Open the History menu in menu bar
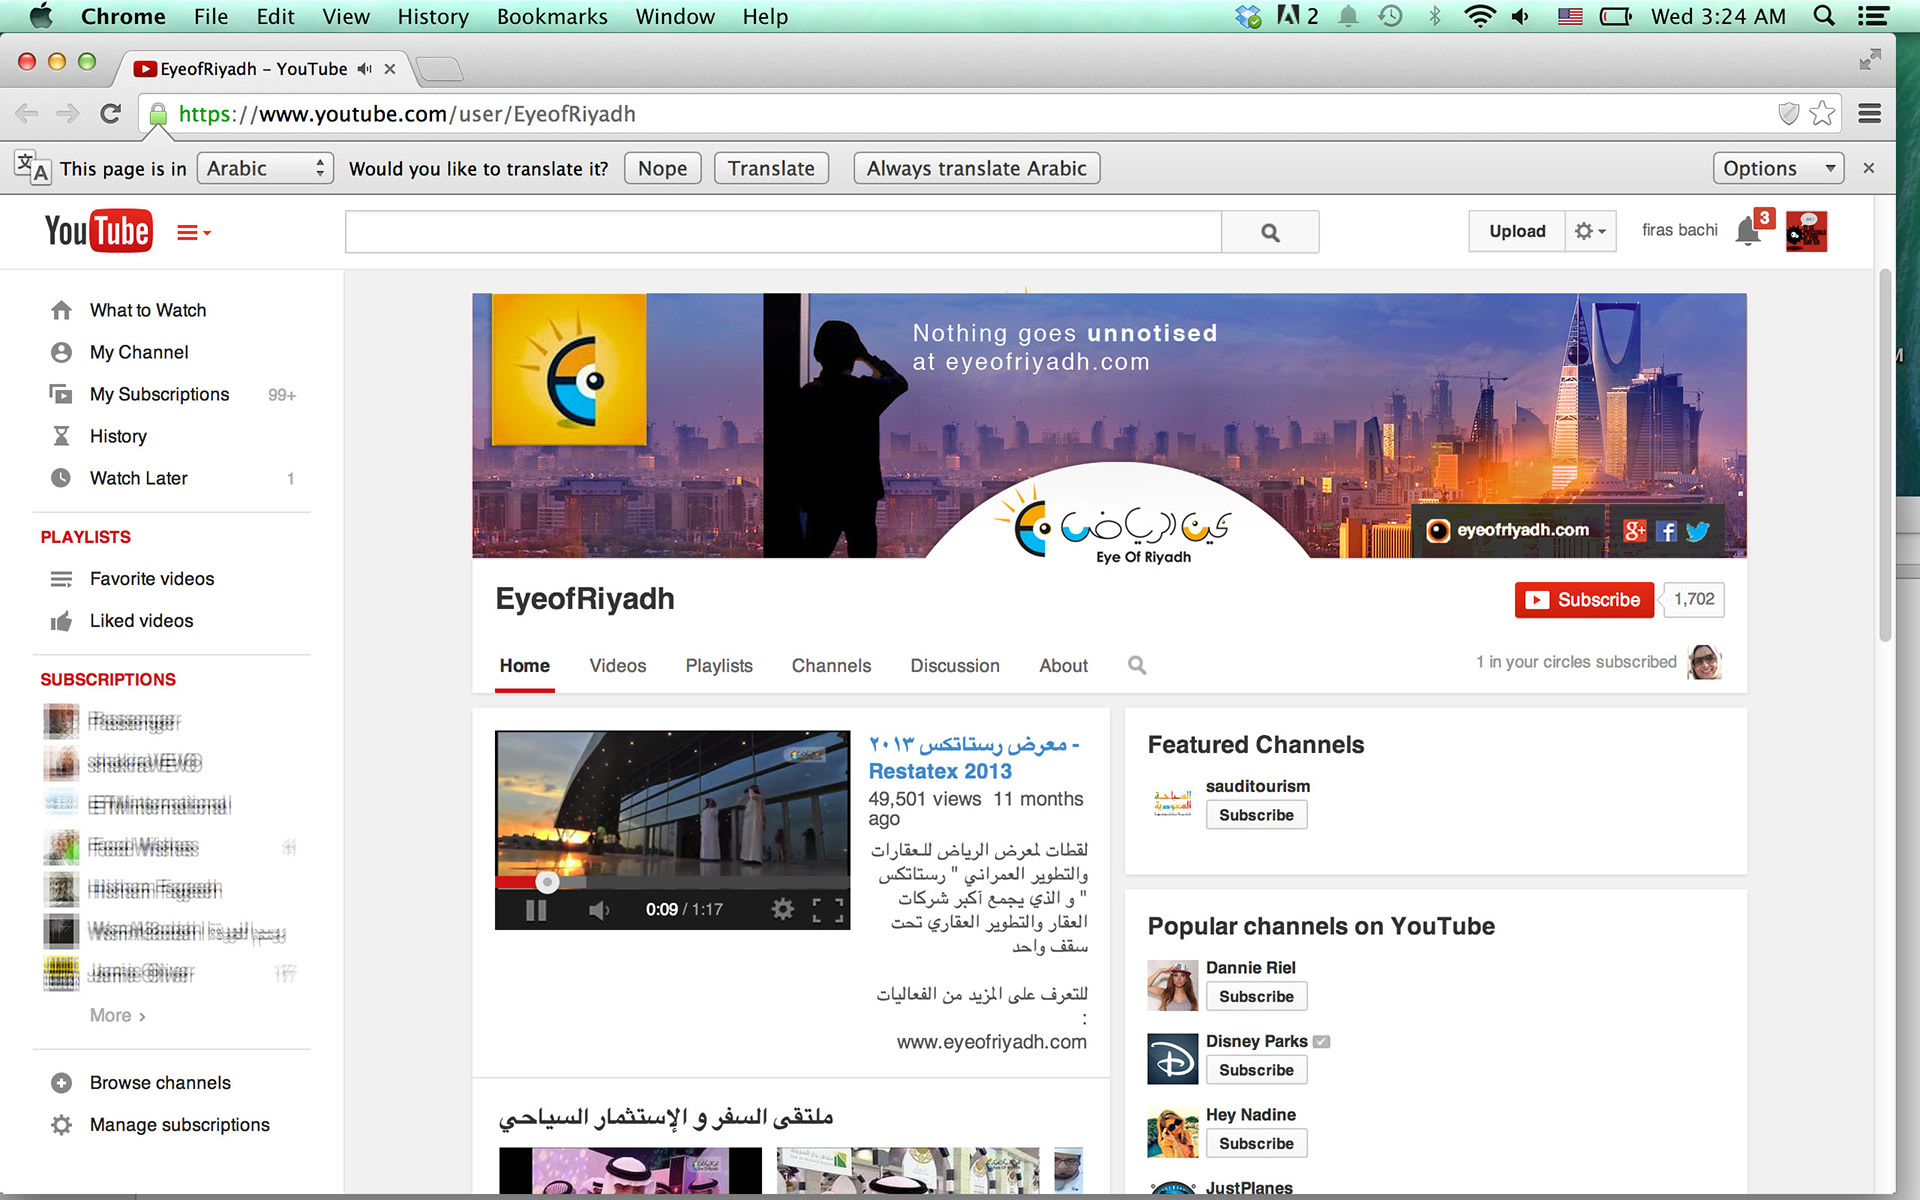1920x1200 pixels. click(433, 16)
